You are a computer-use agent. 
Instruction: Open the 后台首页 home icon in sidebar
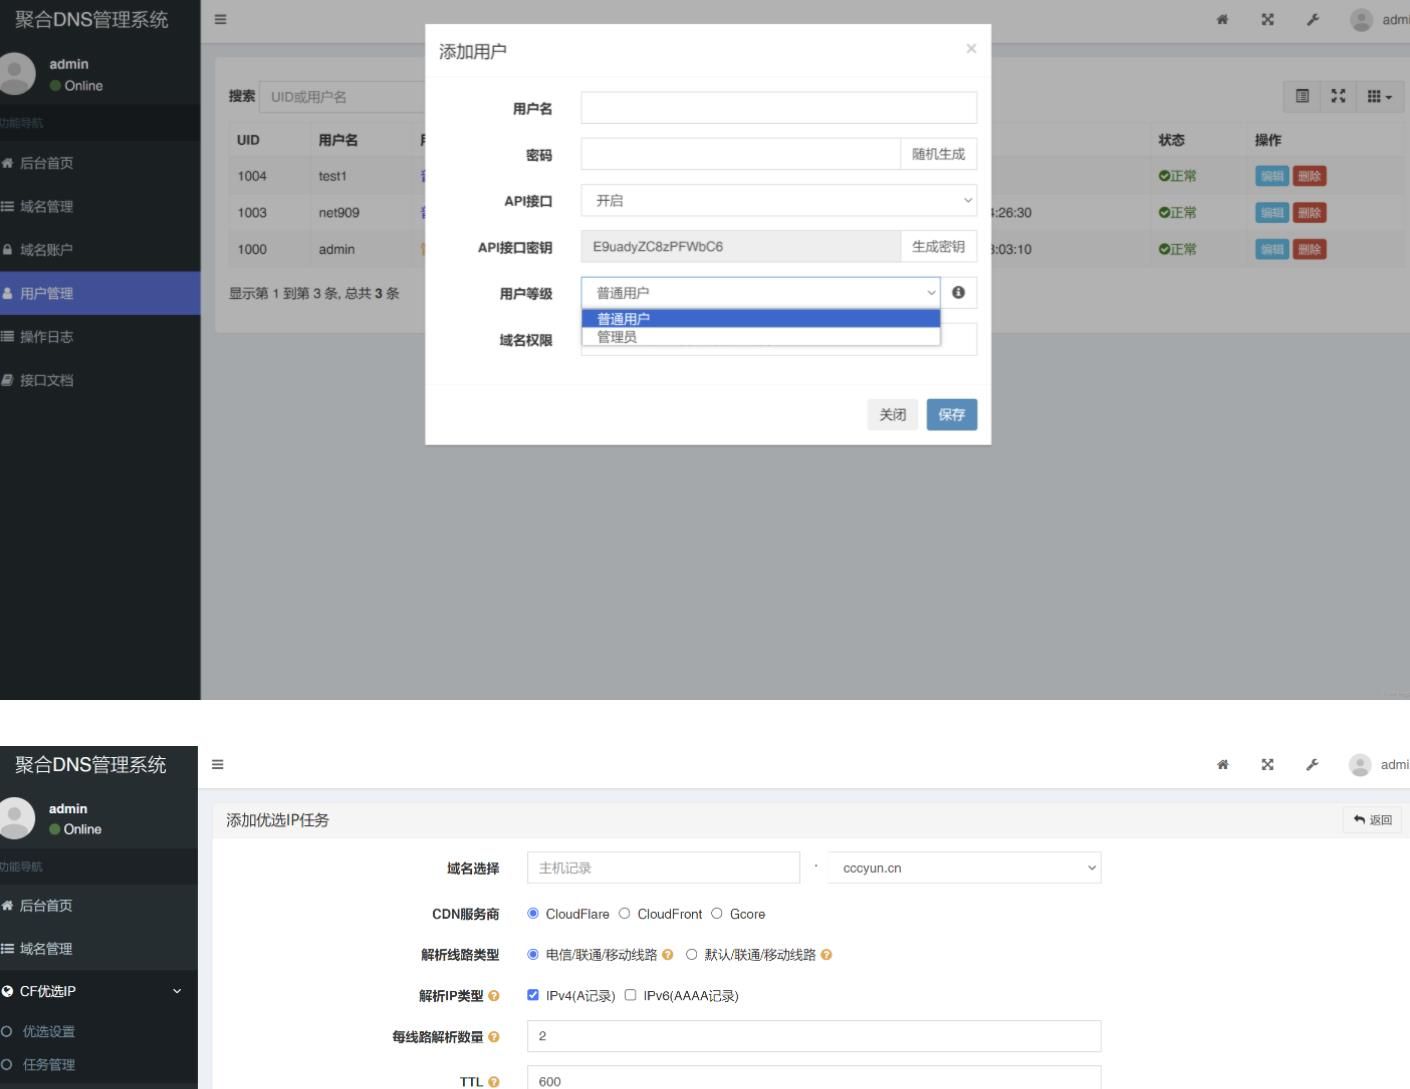click(45, 162)
